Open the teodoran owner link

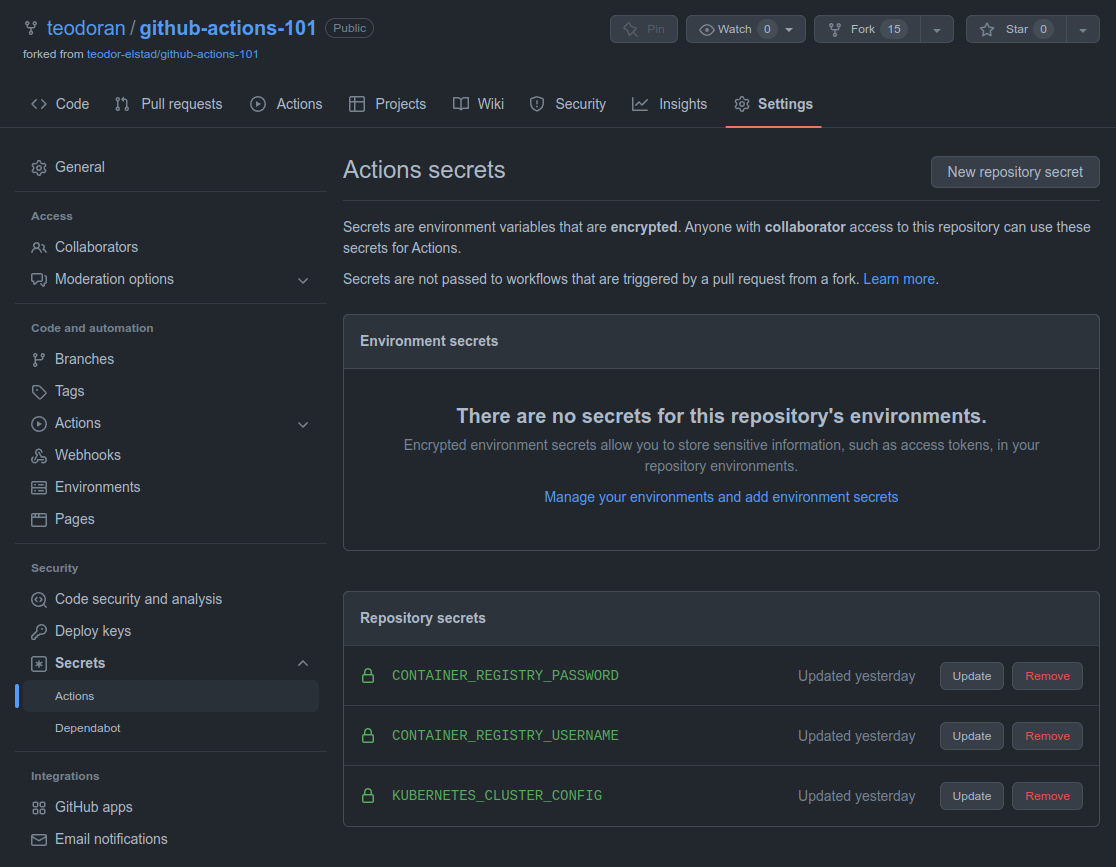tap(86, 28)
